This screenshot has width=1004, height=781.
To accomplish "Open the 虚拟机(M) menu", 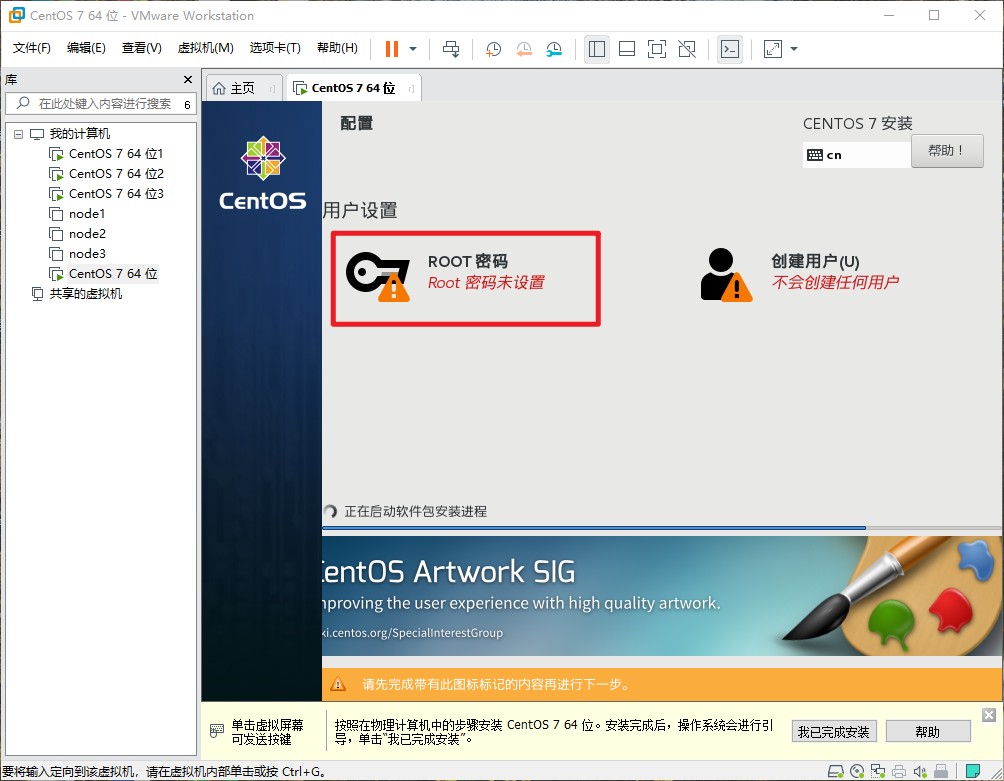I will pyautogui.click(x=206, y=48).
